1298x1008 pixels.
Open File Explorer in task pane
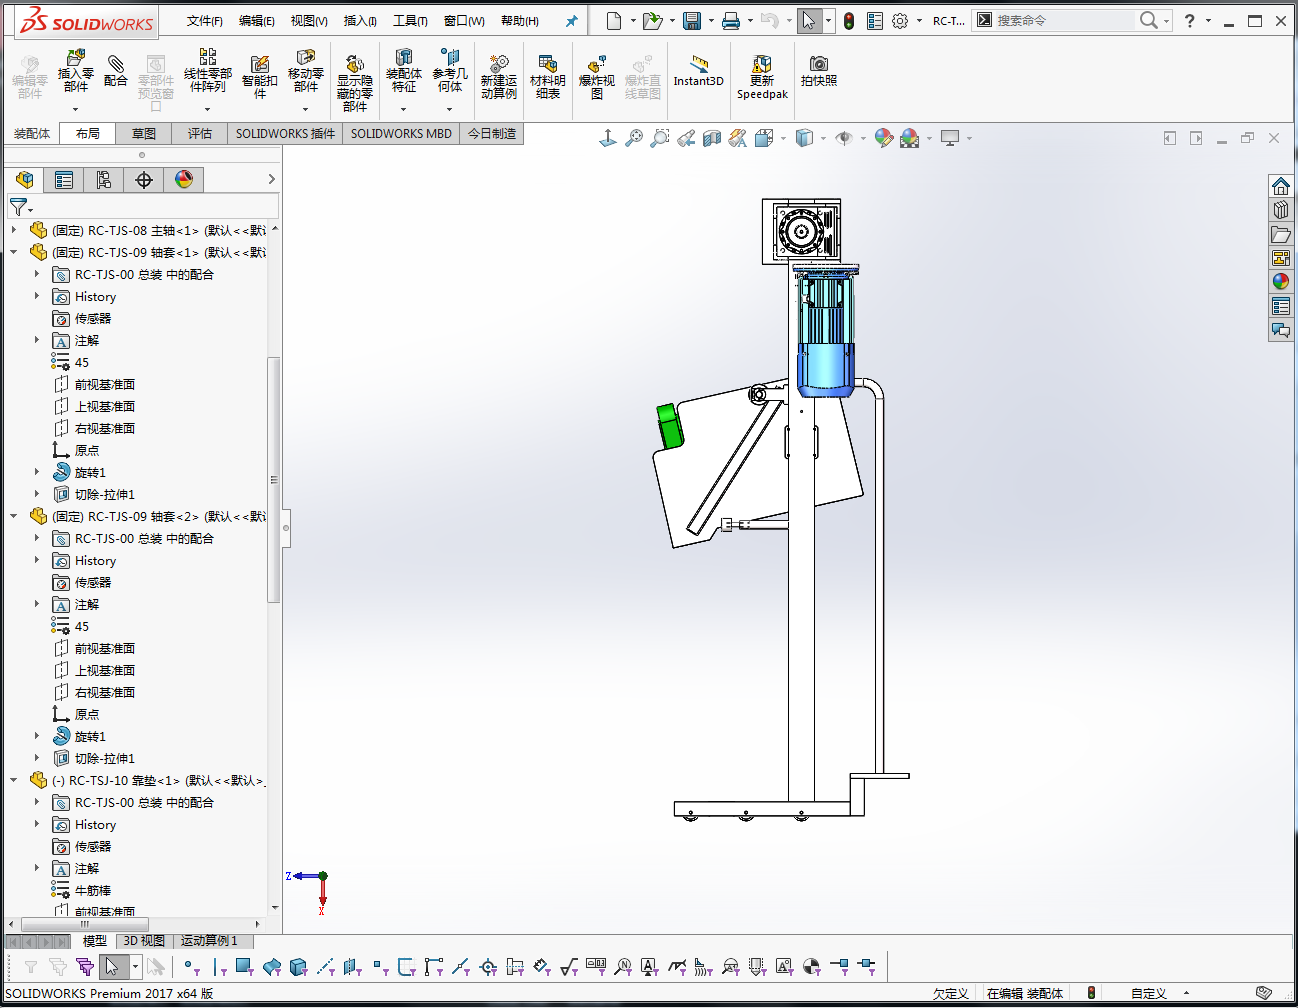pos(1281,234)
